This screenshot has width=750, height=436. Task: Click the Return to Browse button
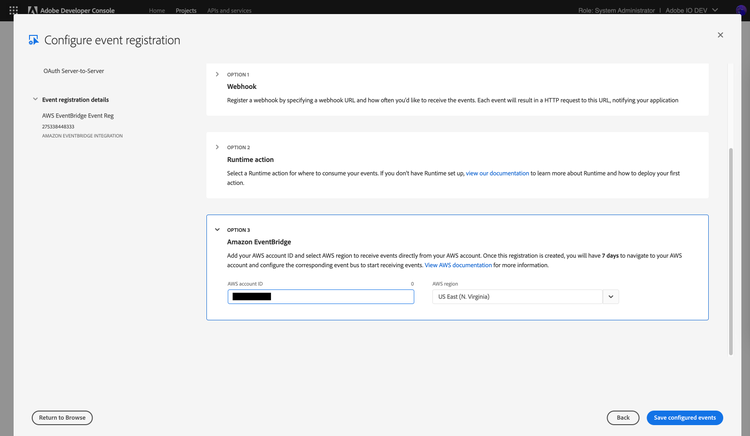click(62, 417)
